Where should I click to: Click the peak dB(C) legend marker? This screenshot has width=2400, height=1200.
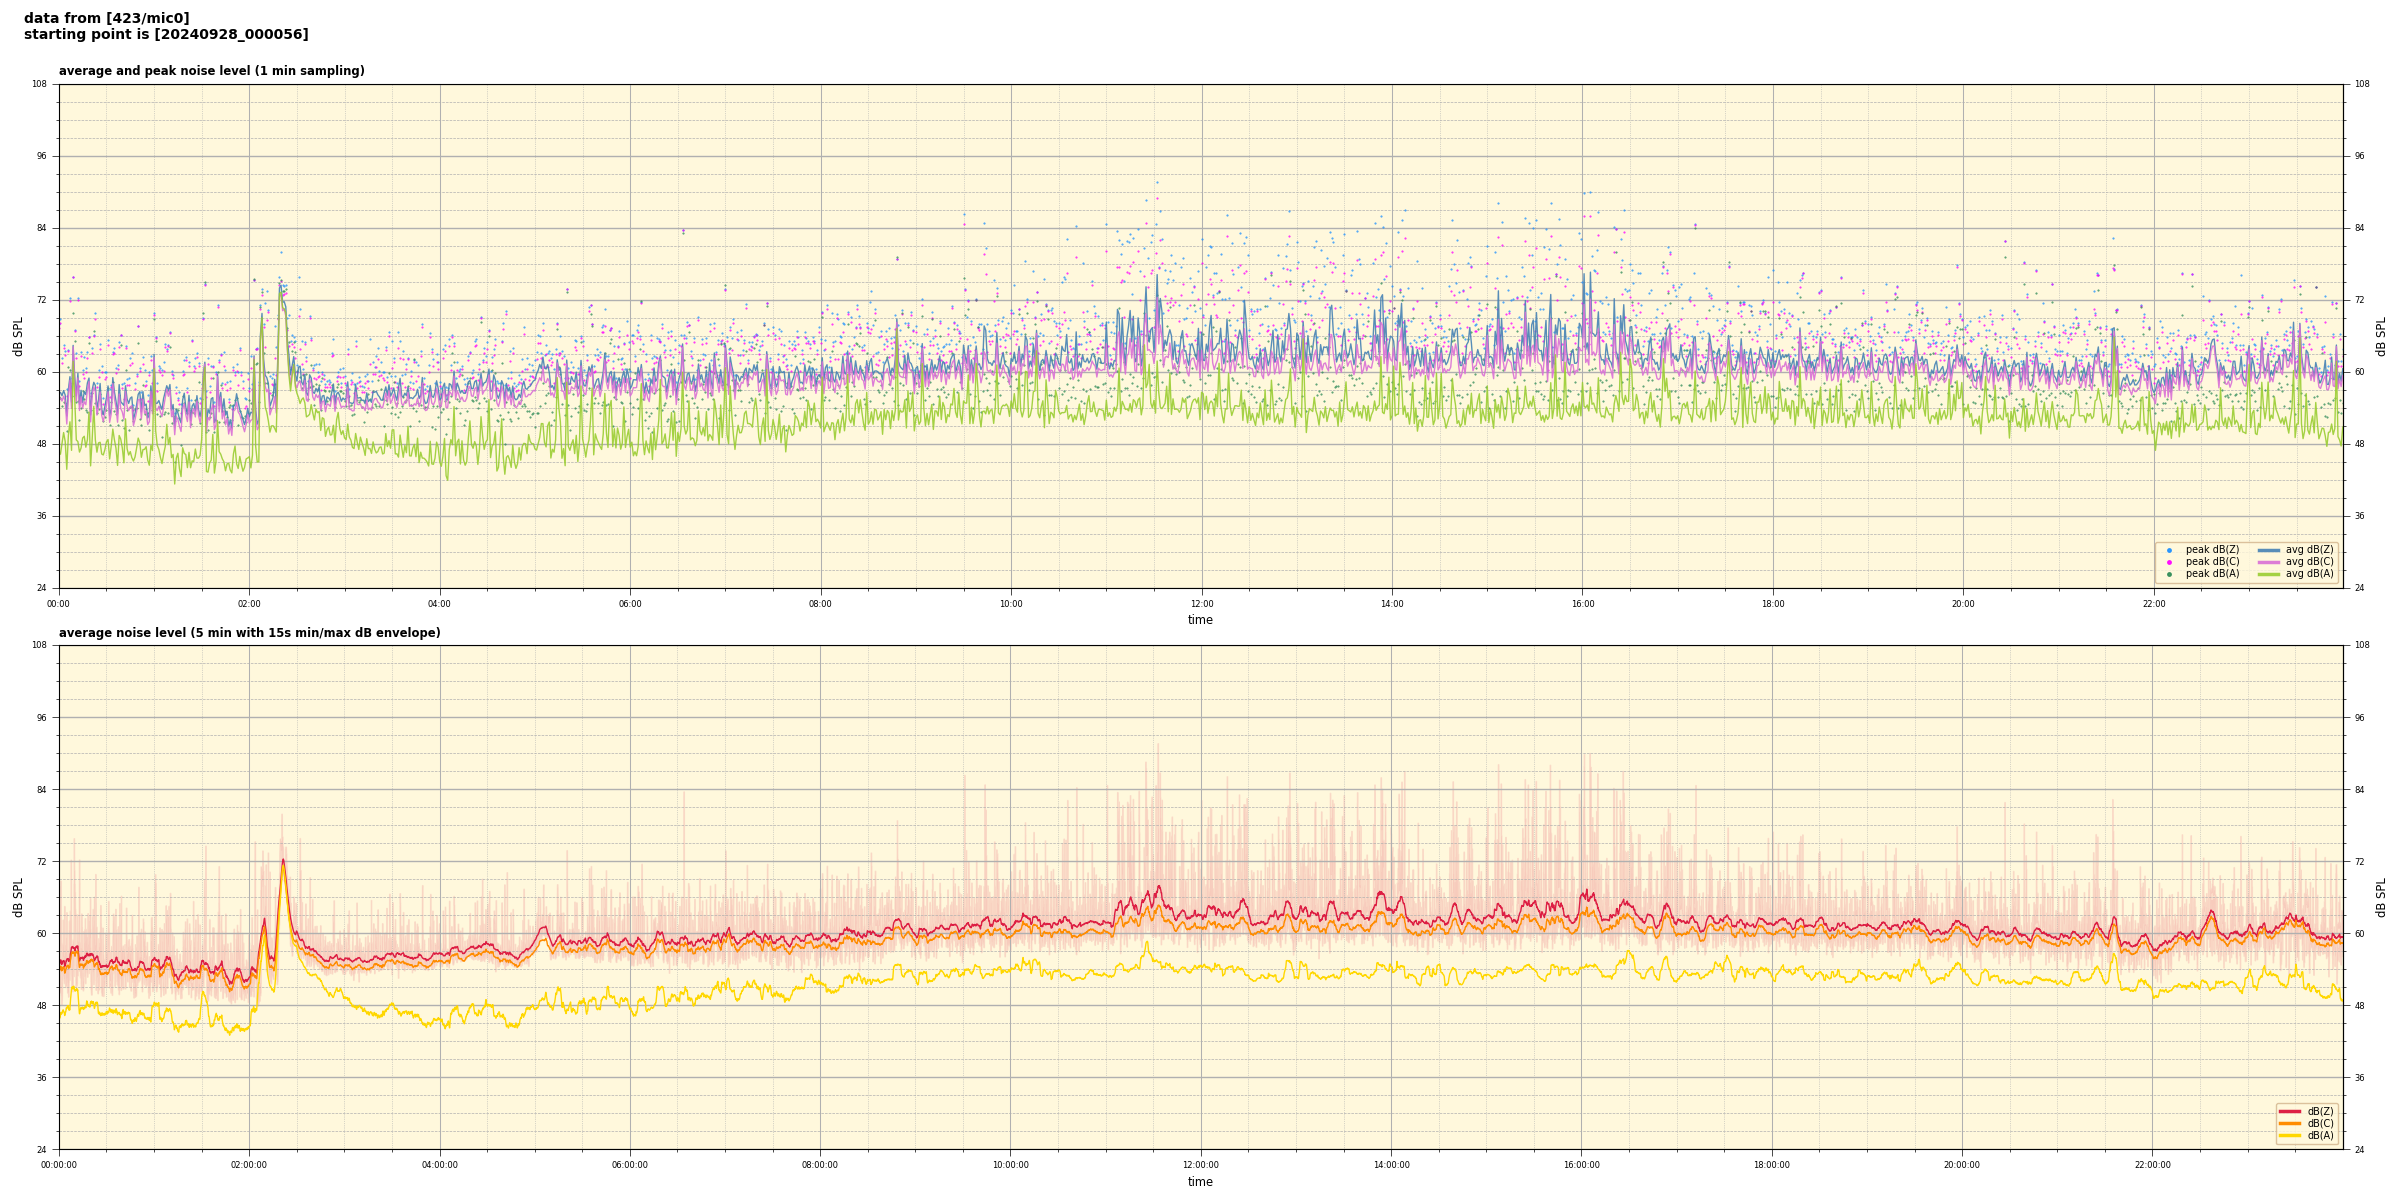(x=2169, y=562)
